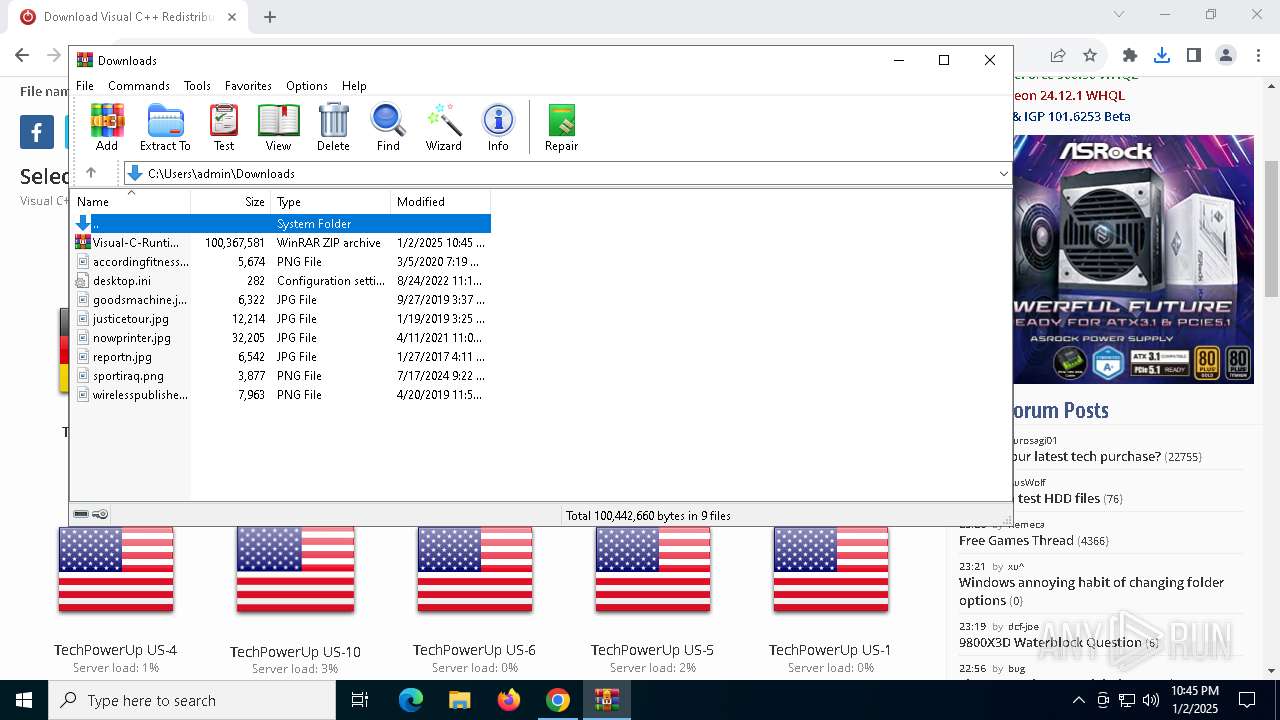The height and width of the screenshot is (720, 1280).
Task: Click the Info toolbar icon
Action: [x=498, y=127]
